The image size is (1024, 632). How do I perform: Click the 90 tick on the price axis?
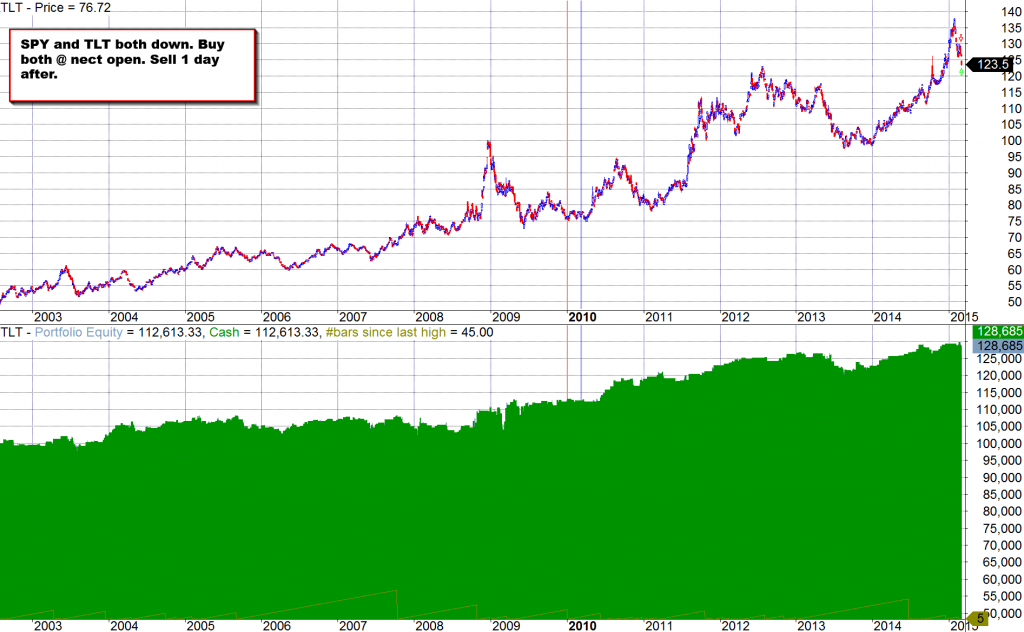(x=1014, y=173)
